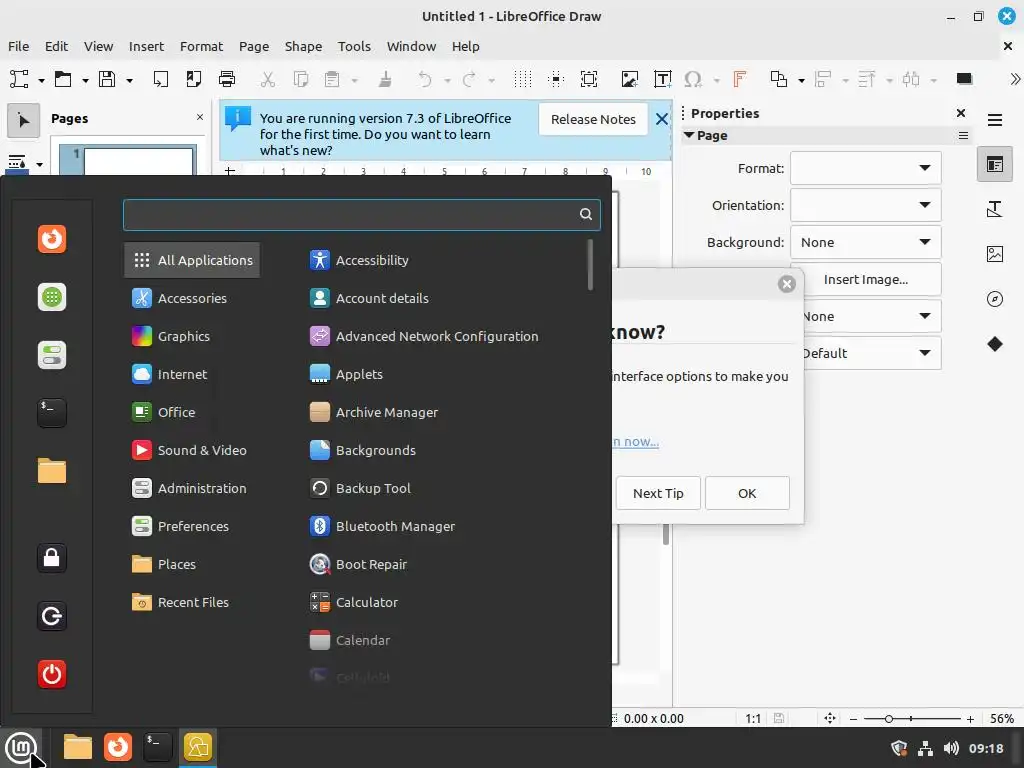
Task: Click the Open file toolbar icon
Action: 63,79
